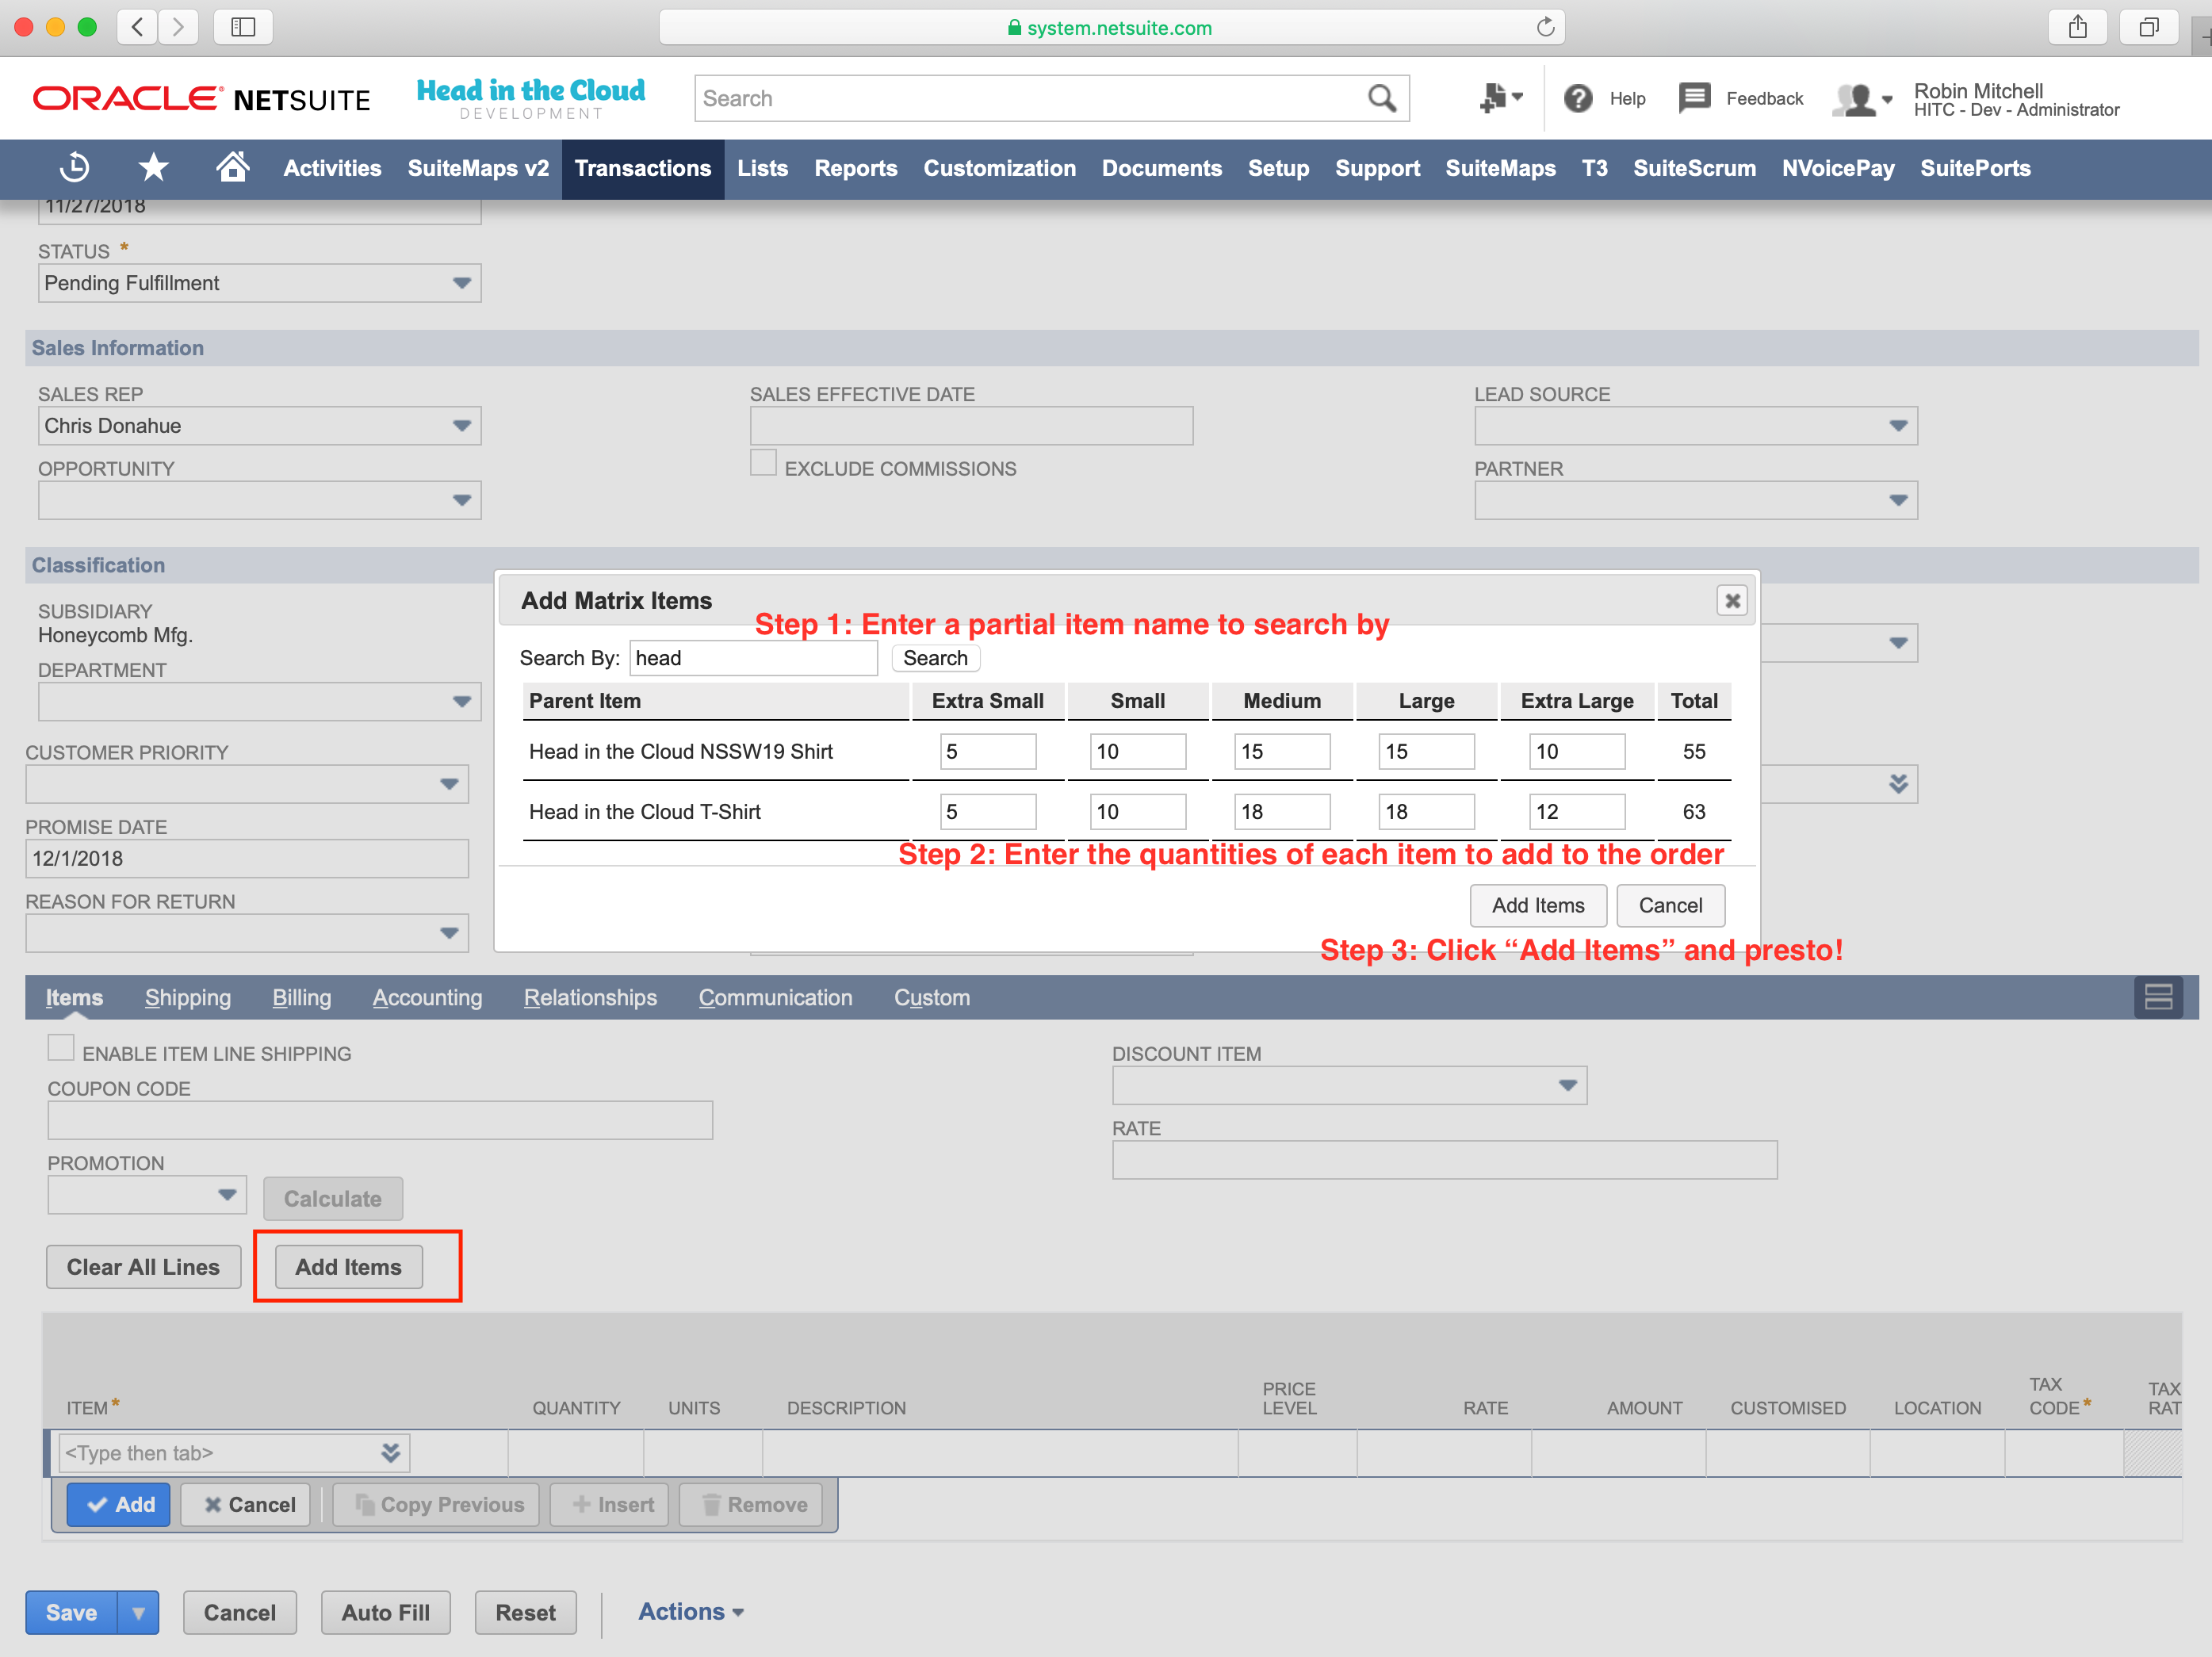Toggle Exclude Commissions checkbox
Image resolution: width=2212 pixels, height=1657 pixels.
[x=763, y=463]
